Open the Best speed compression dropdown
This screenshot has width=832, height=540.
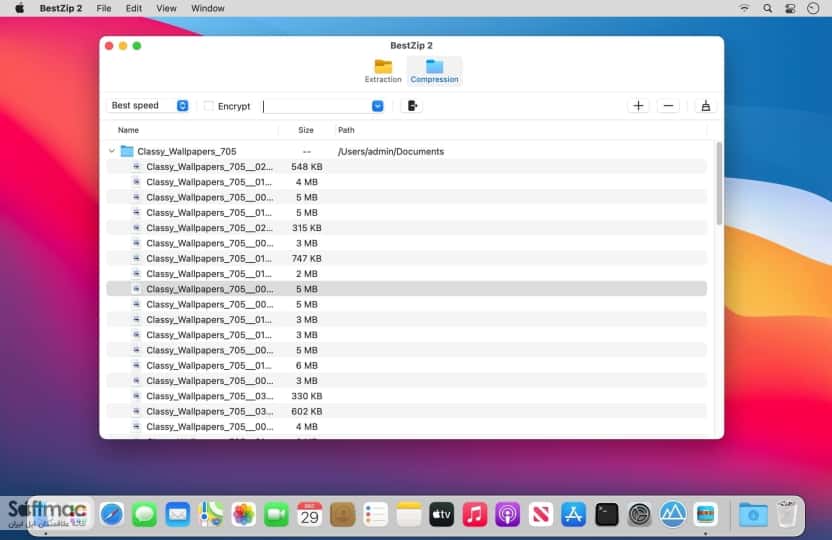tap(149, 106)
